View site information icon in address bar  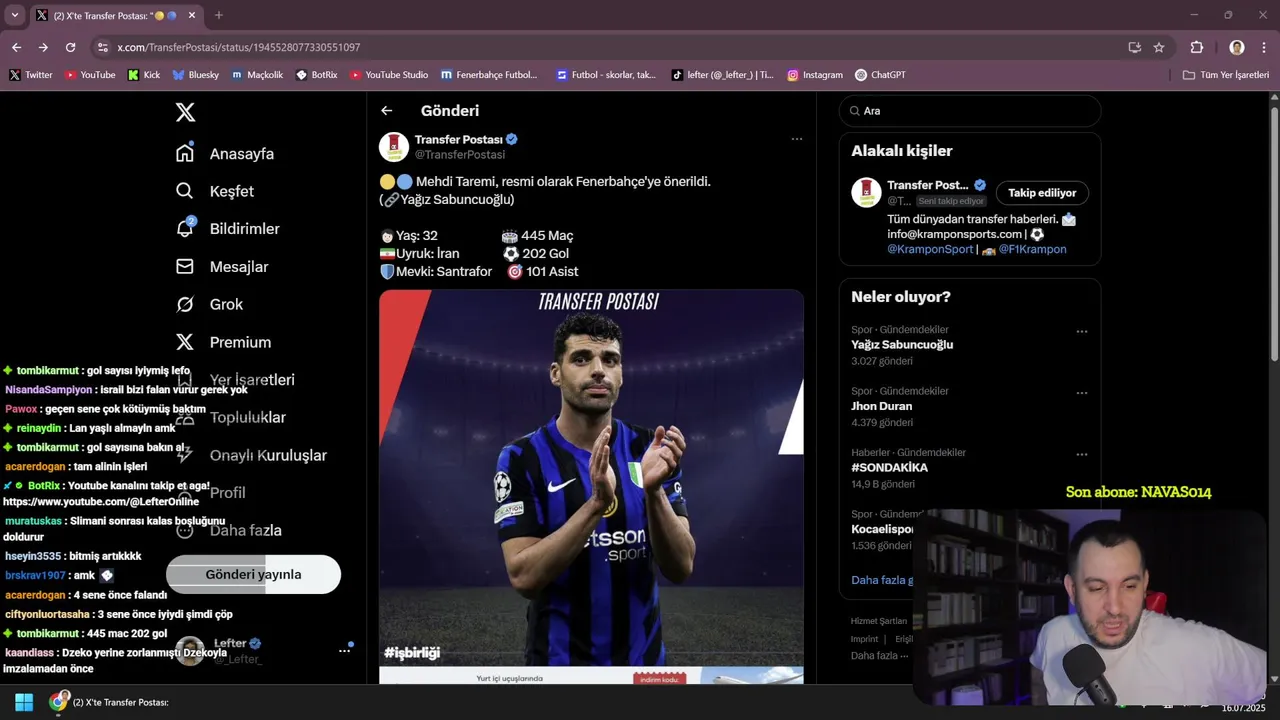[x=102, y=47]
